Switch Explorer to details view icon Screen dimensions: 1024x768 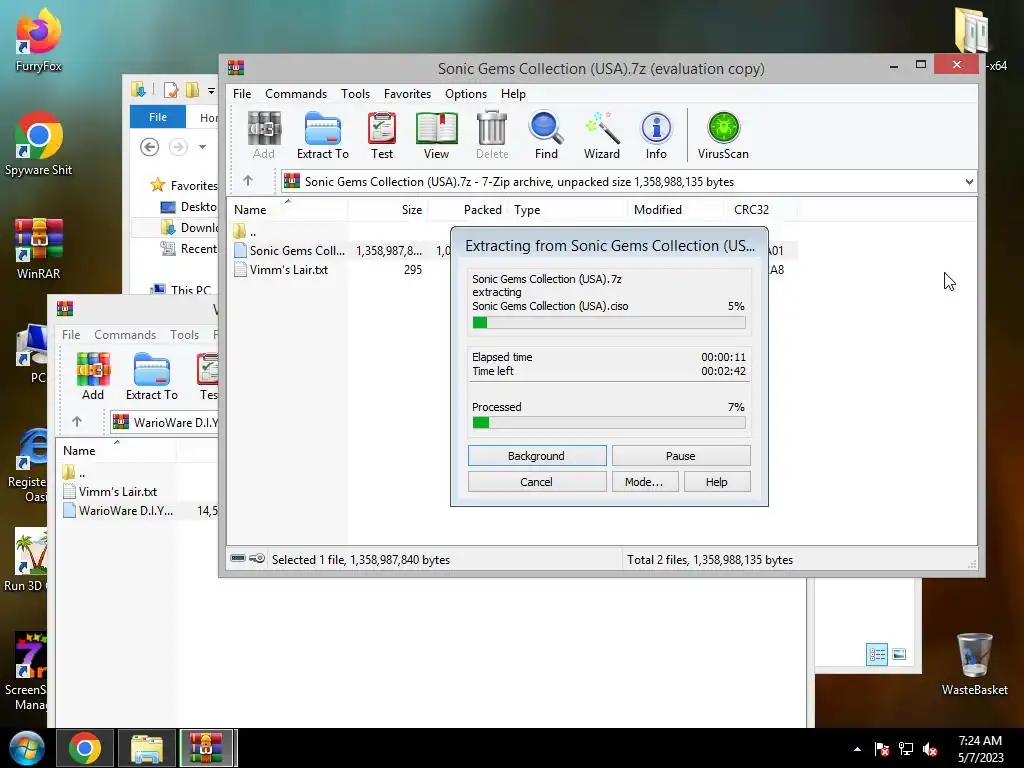(876, 654)
